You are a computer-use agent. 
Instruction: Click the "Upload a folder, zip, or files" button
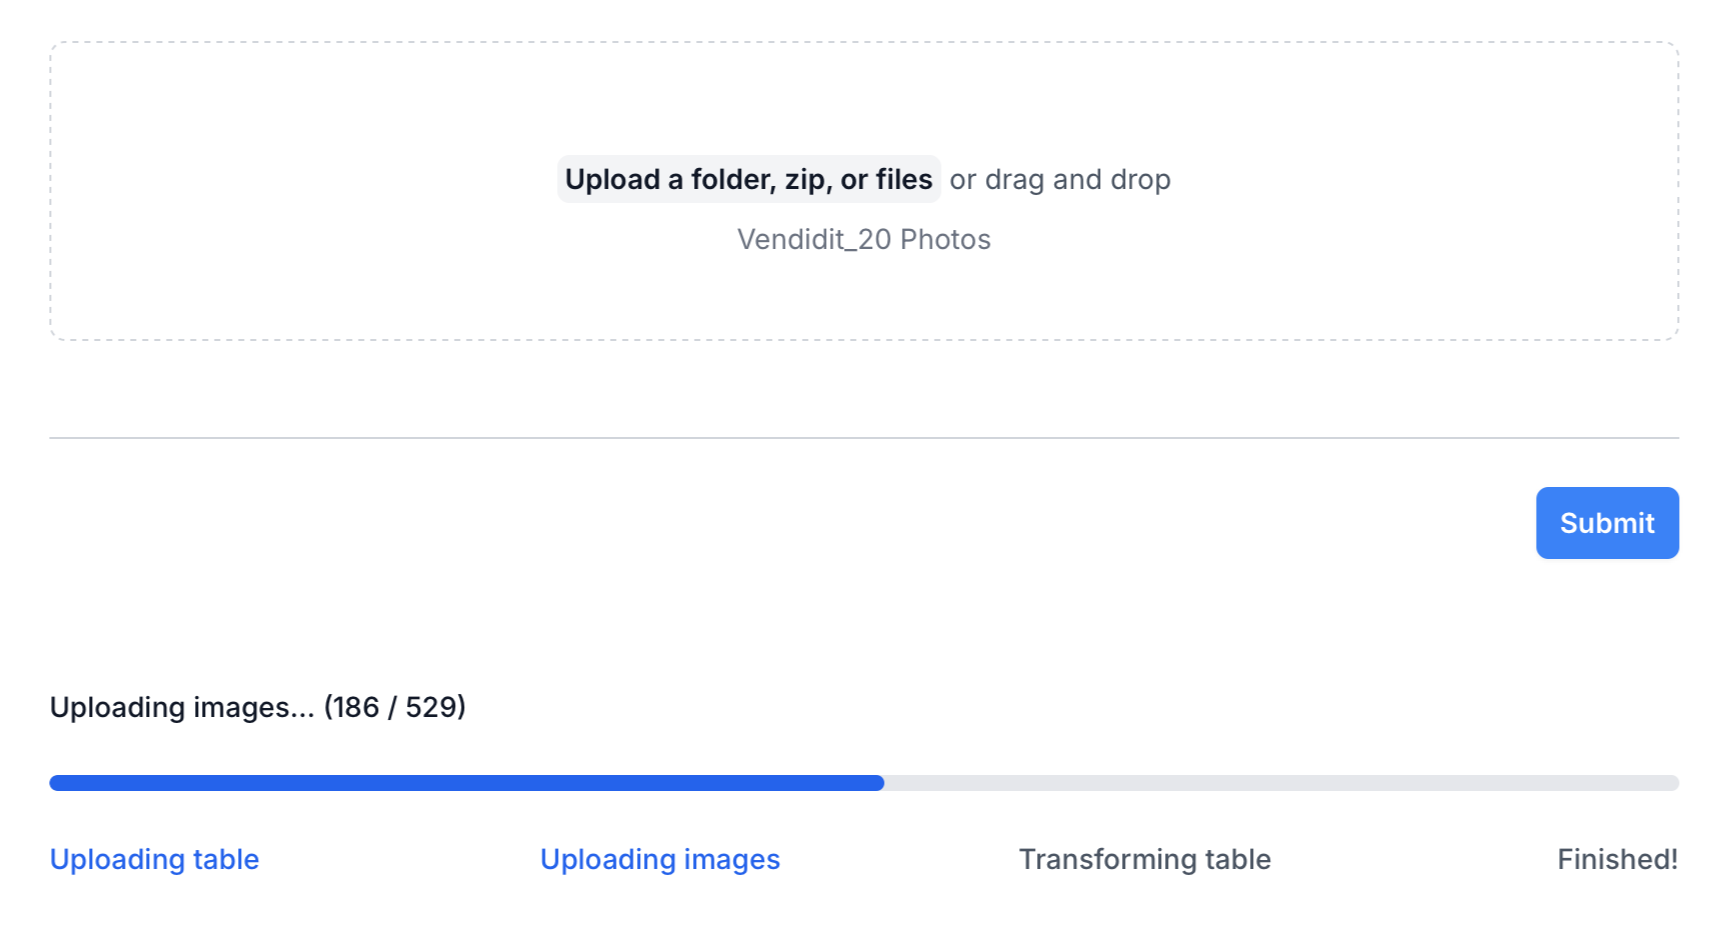748,179
